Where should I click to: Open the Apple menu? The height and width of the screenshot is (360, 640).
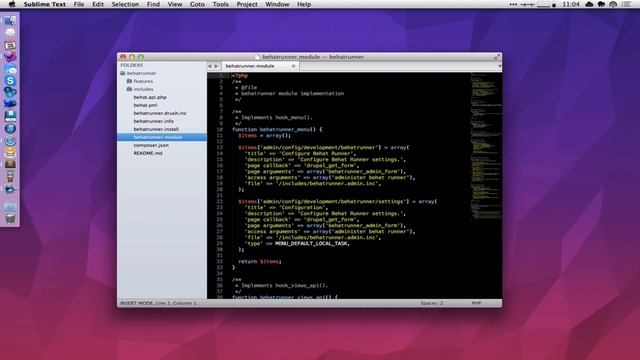(12, 4)
